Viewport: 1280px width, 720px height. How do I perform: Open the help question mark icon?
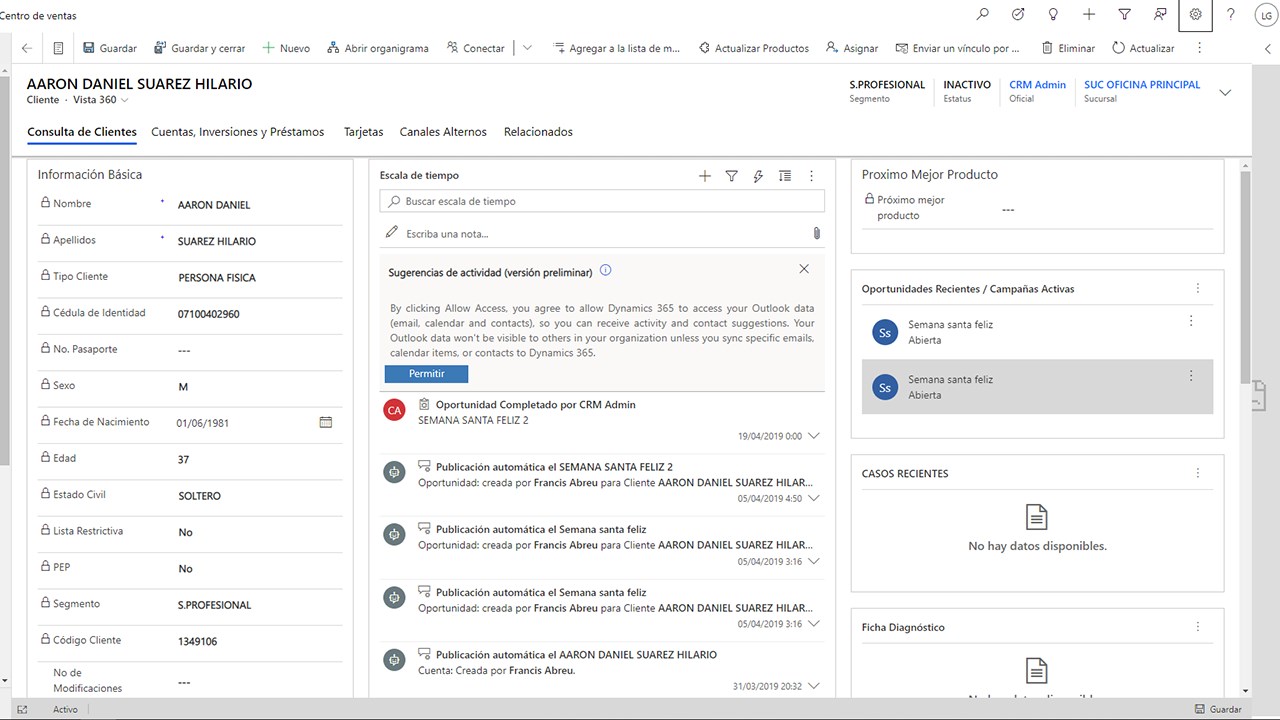click(x=1231, y=15)
